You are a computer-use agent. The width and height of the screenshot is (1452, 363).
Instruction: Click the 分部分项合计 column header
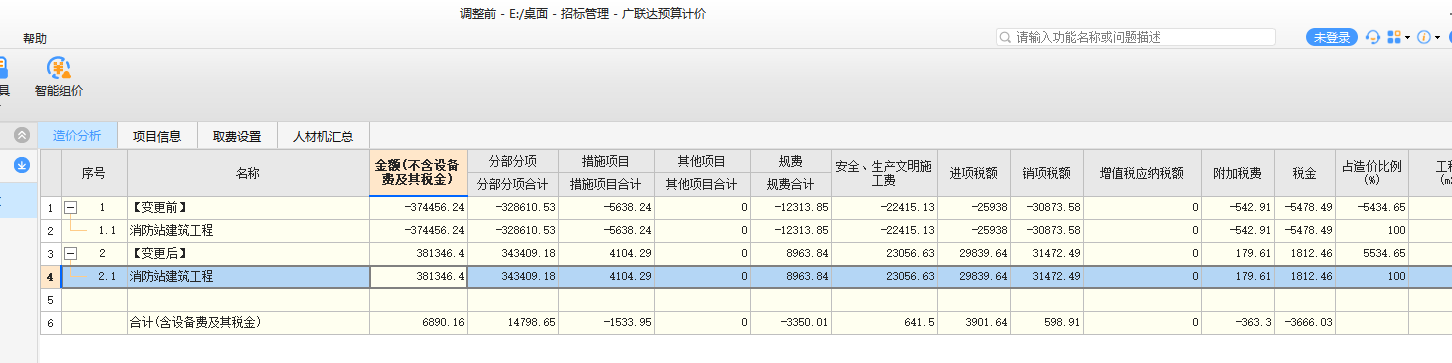coord(513,184)
